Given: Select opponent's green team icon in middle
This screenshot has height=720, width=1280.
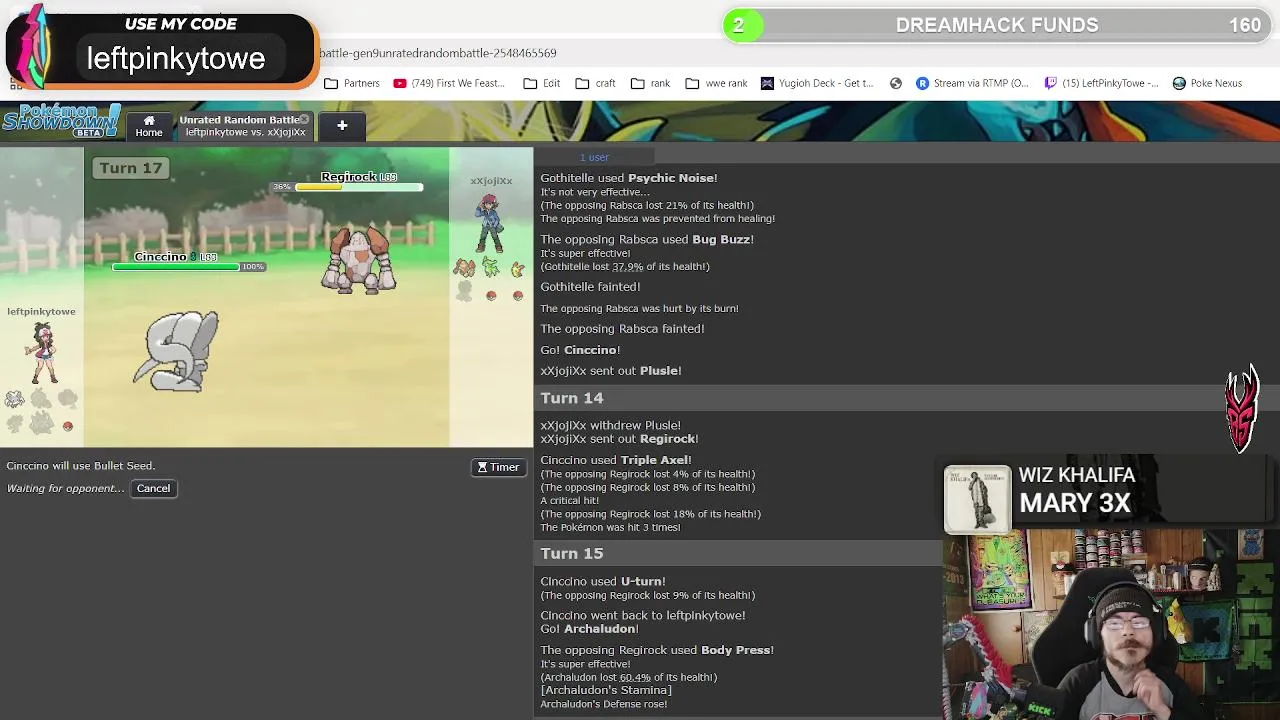Looking at the screenshot, I should 491,267.
